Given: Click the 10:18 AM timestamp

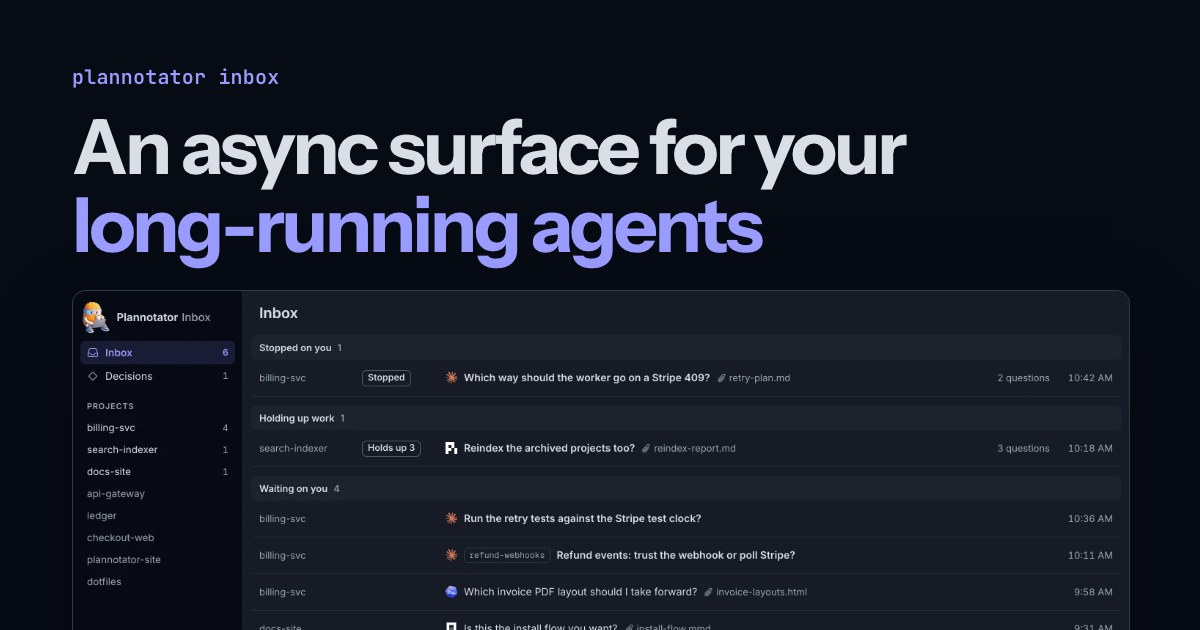Looking at the screenshot, I should pos(1090,448).
